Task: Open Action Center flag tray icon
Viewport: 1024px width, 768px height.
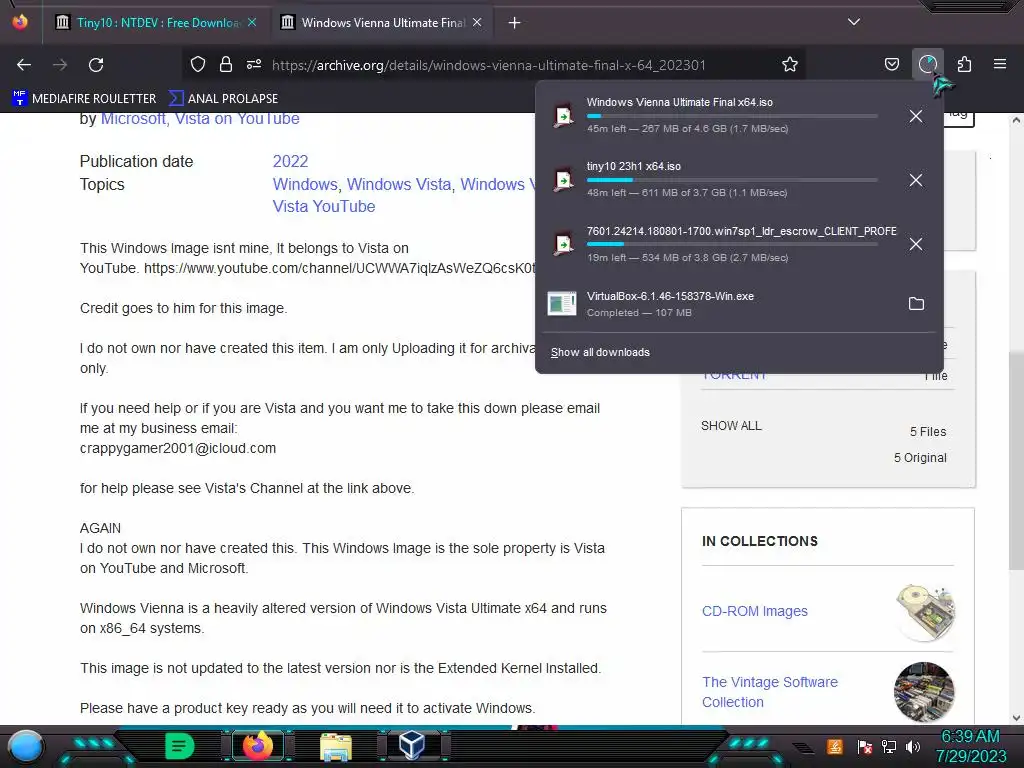Action: point(865,746)
